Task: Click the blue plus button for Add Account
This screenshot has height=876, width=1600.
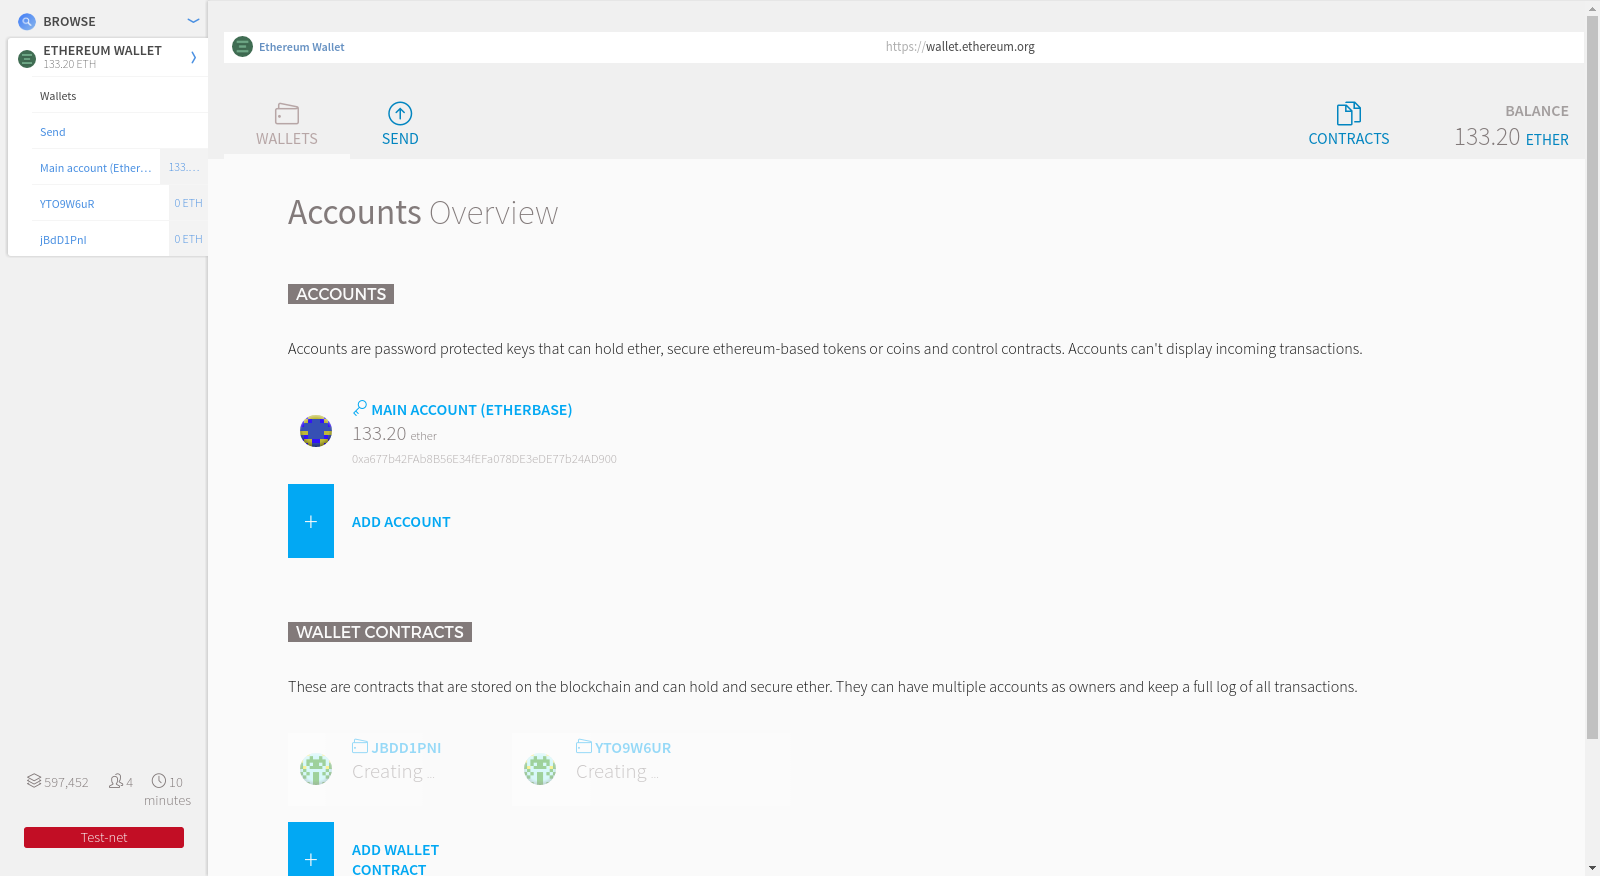Action: click(x=311, y=521)
